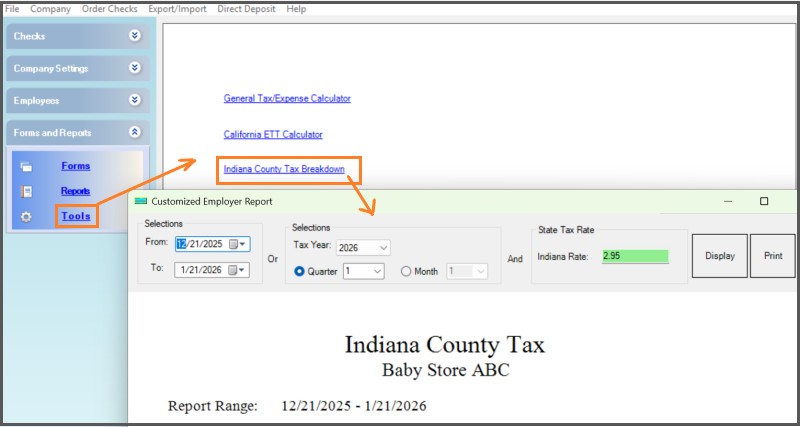Click the Indiana County Tax report title

pos(445,345)
